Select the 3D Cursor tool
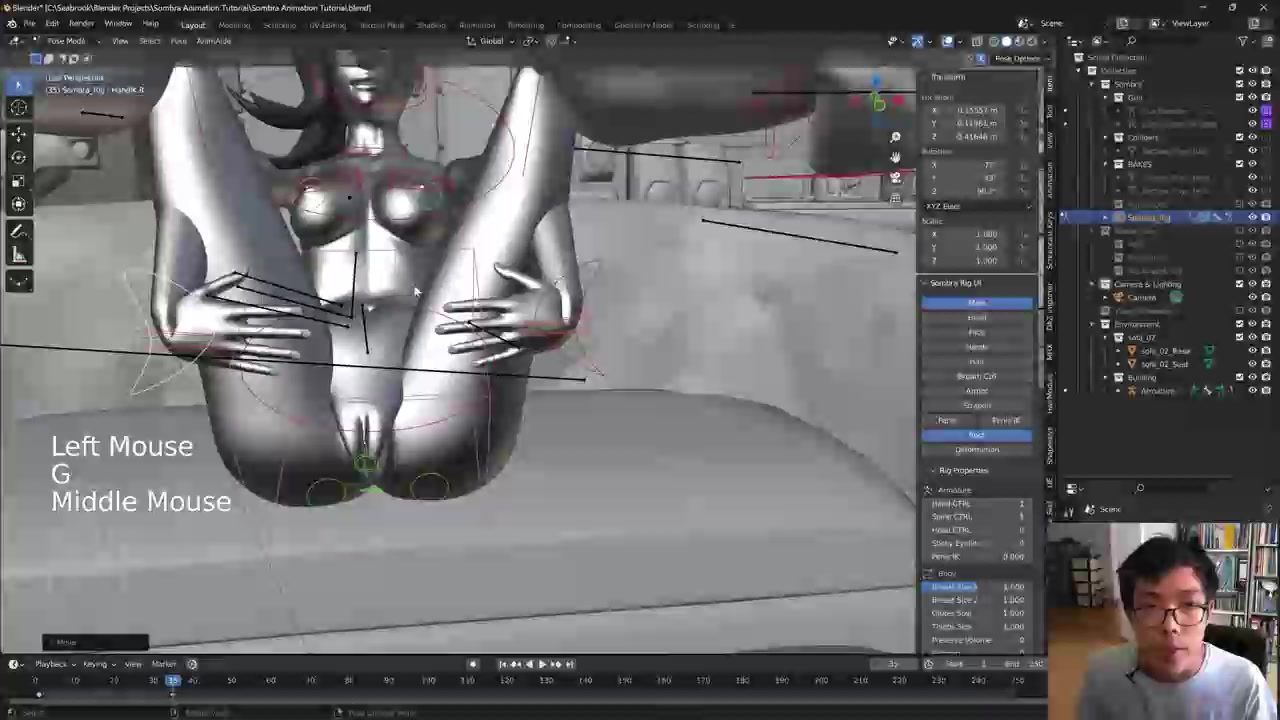This screenshot has width=1280, height=720. [x=18, y=108]
